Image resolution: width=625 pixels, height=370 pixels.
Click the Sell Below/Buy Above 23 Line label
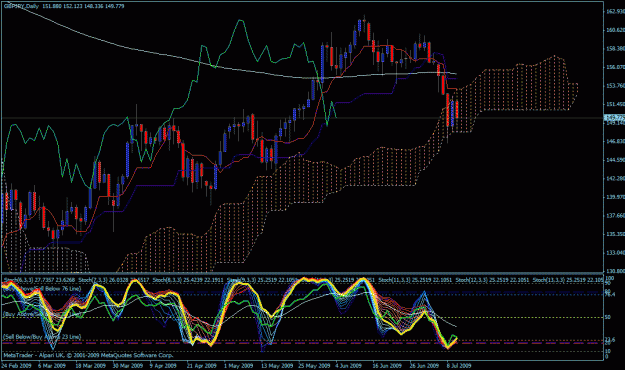[x=42, y=337]
